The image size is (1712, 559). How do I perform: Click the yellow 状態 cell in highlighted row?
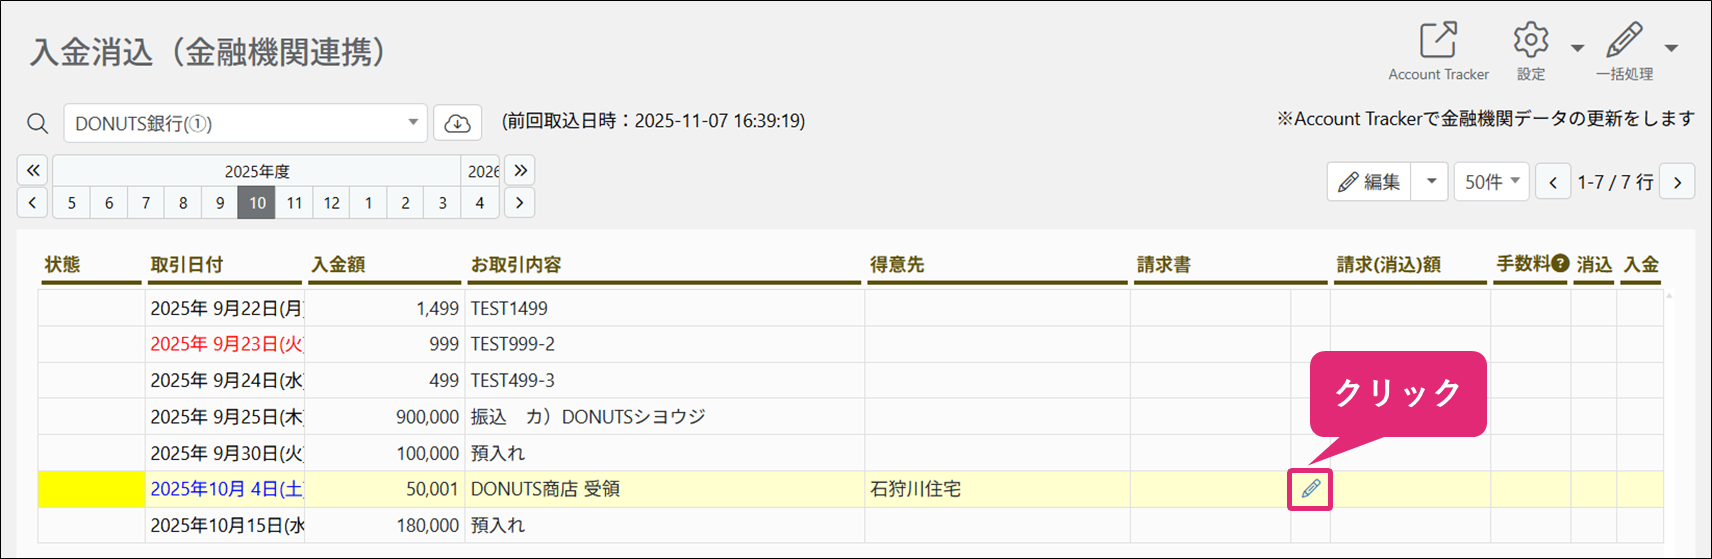point(91,489)
